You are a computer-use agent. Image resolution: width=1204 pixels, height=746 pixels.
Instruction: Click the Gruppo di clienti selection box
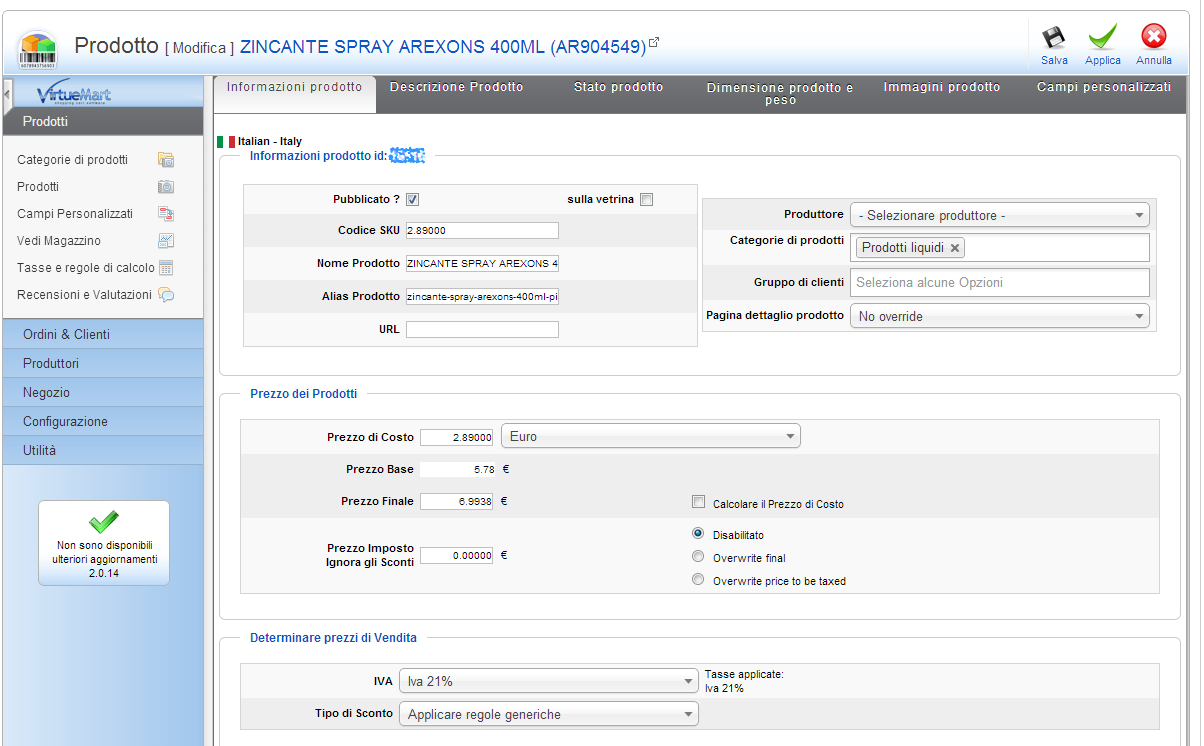1000,282
